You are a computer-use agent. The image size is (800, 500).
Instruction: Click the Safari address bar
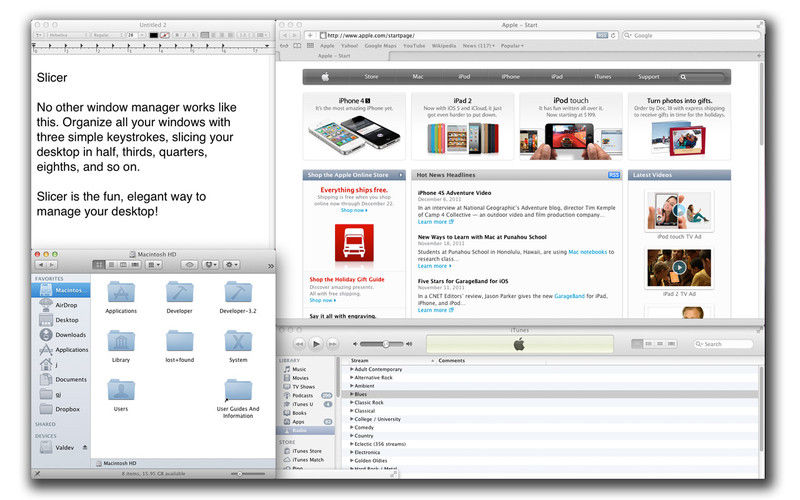coord(462,35)
